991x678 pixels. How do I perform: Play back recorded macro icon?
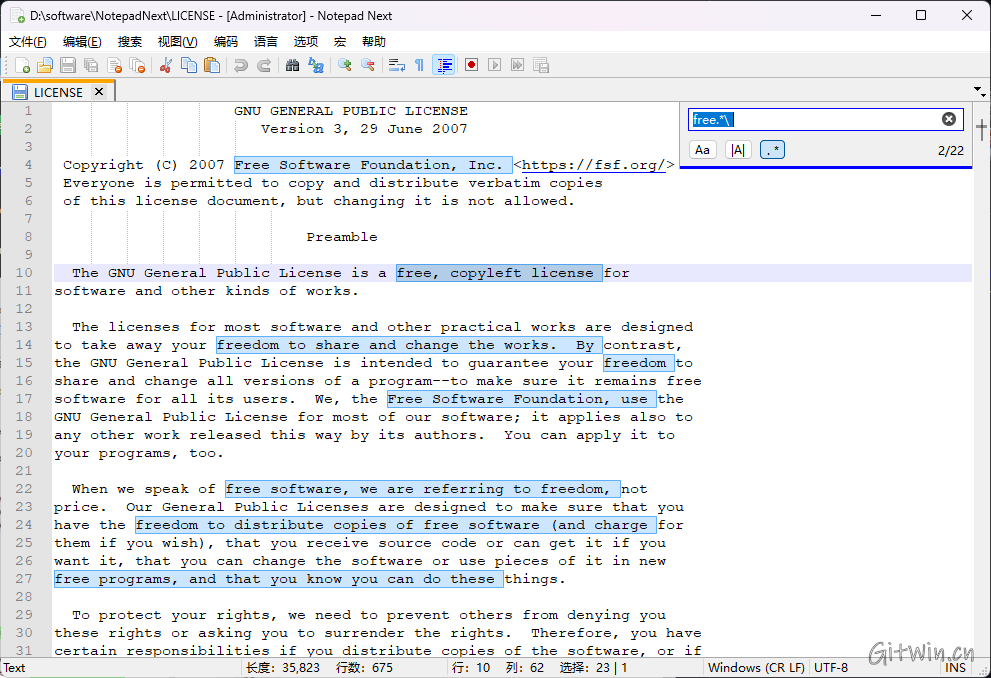494,65
